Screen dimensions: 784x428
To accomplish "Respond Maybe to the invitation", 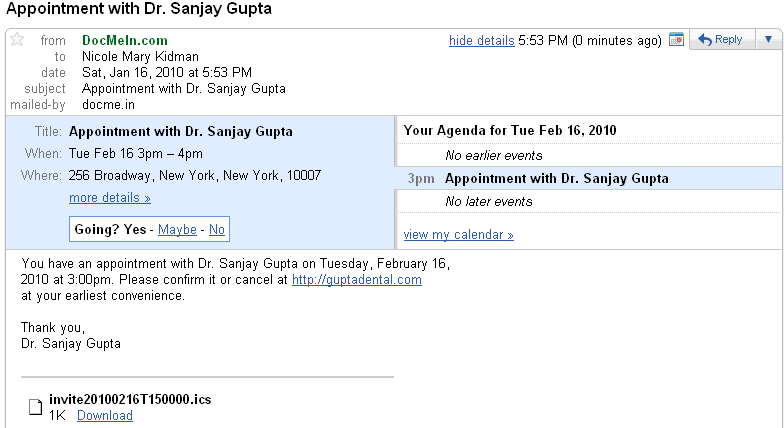I will click(x=177, y=230).
